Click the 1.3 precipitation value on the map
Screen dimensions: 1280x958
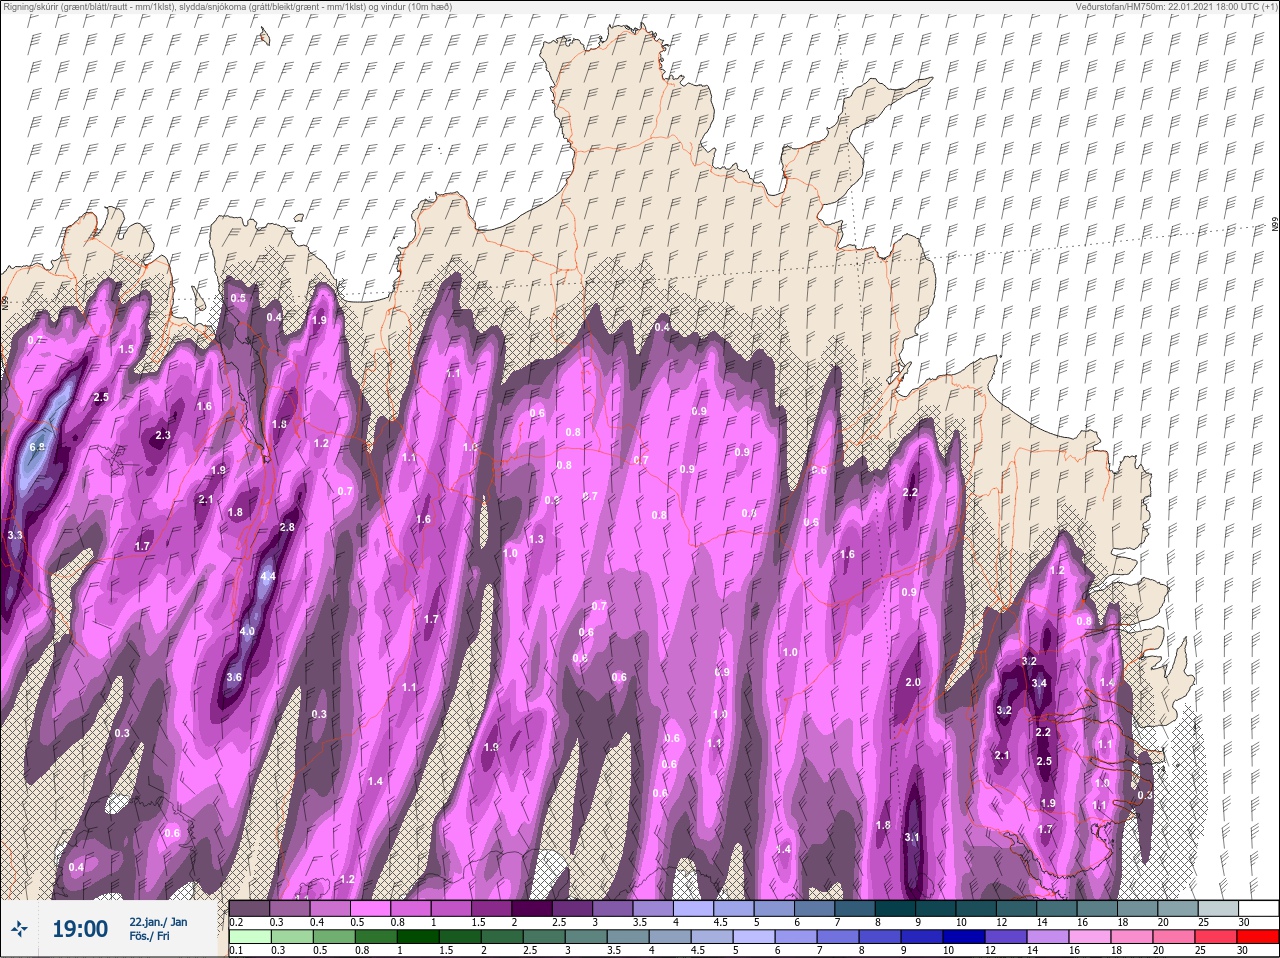pyautogui.click(x=536, y=539)
